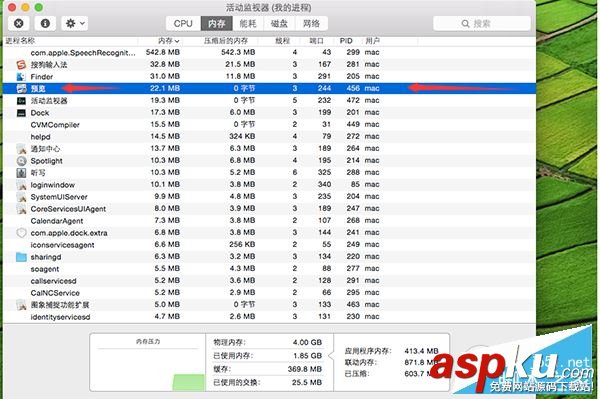Viewport: 600px width, 399px height.
Task: Click the 已使用内存 1.85 GB entry
Action: (268, 356)
